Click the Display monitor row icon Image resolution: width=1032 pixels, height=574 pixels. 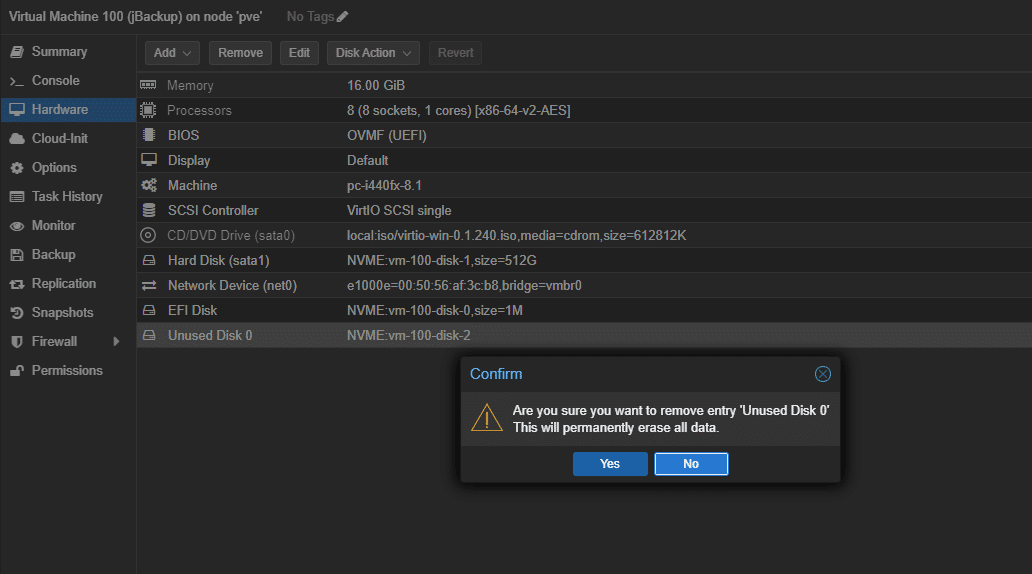149,160
